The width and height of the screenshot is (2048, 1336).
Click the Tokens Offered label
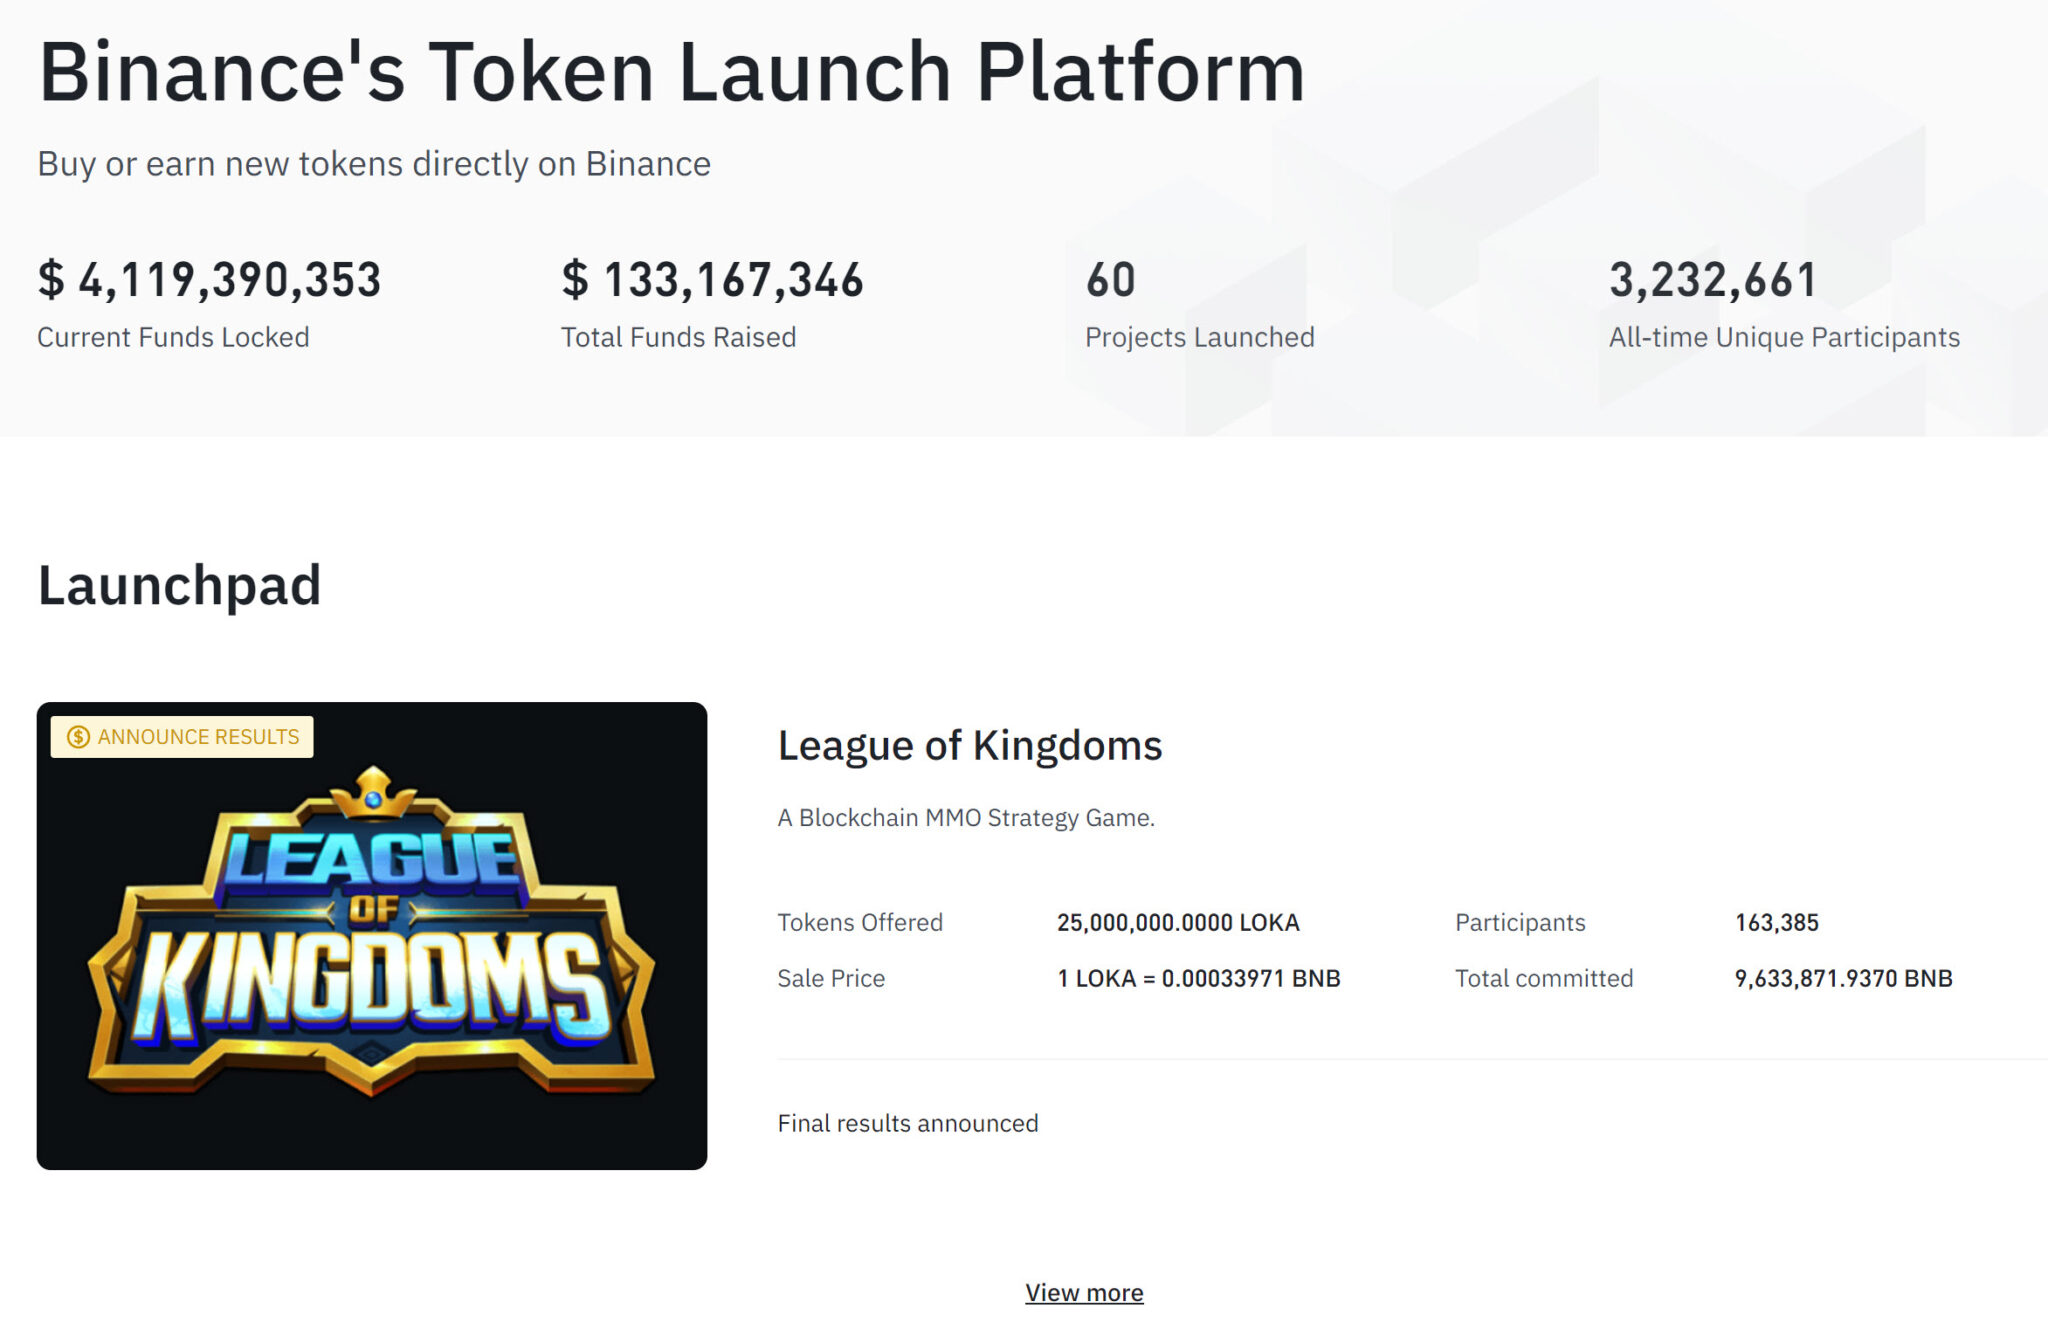860,922
